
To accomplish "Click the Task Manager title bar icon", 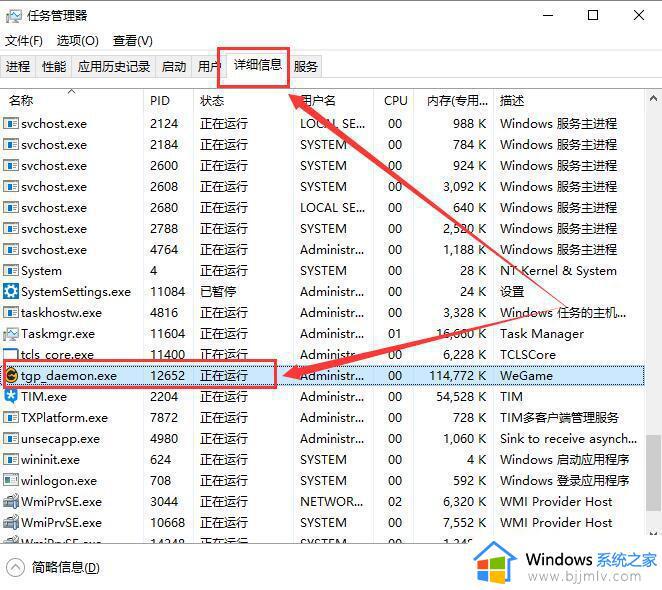I will (13, 16).
